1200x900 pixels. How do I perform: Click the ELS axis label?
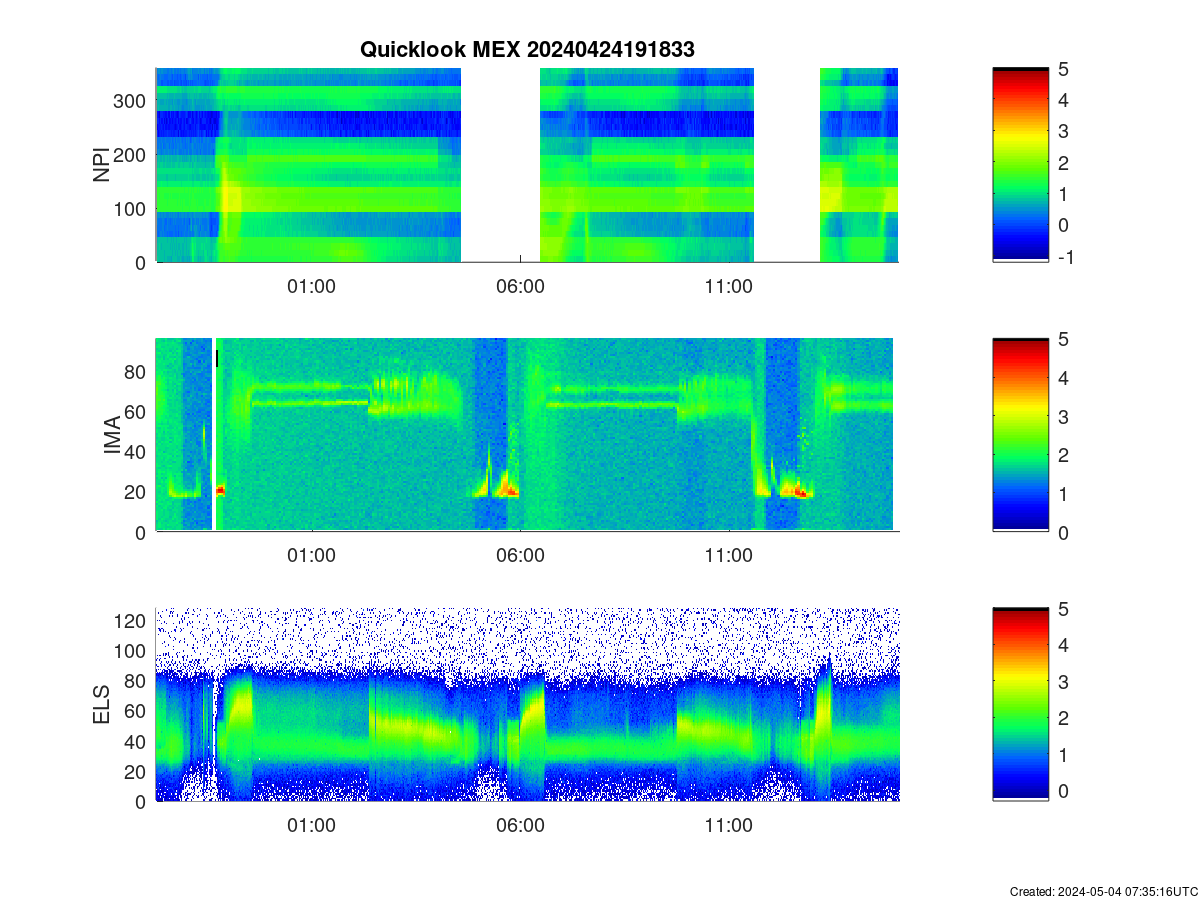click(102, 705)
